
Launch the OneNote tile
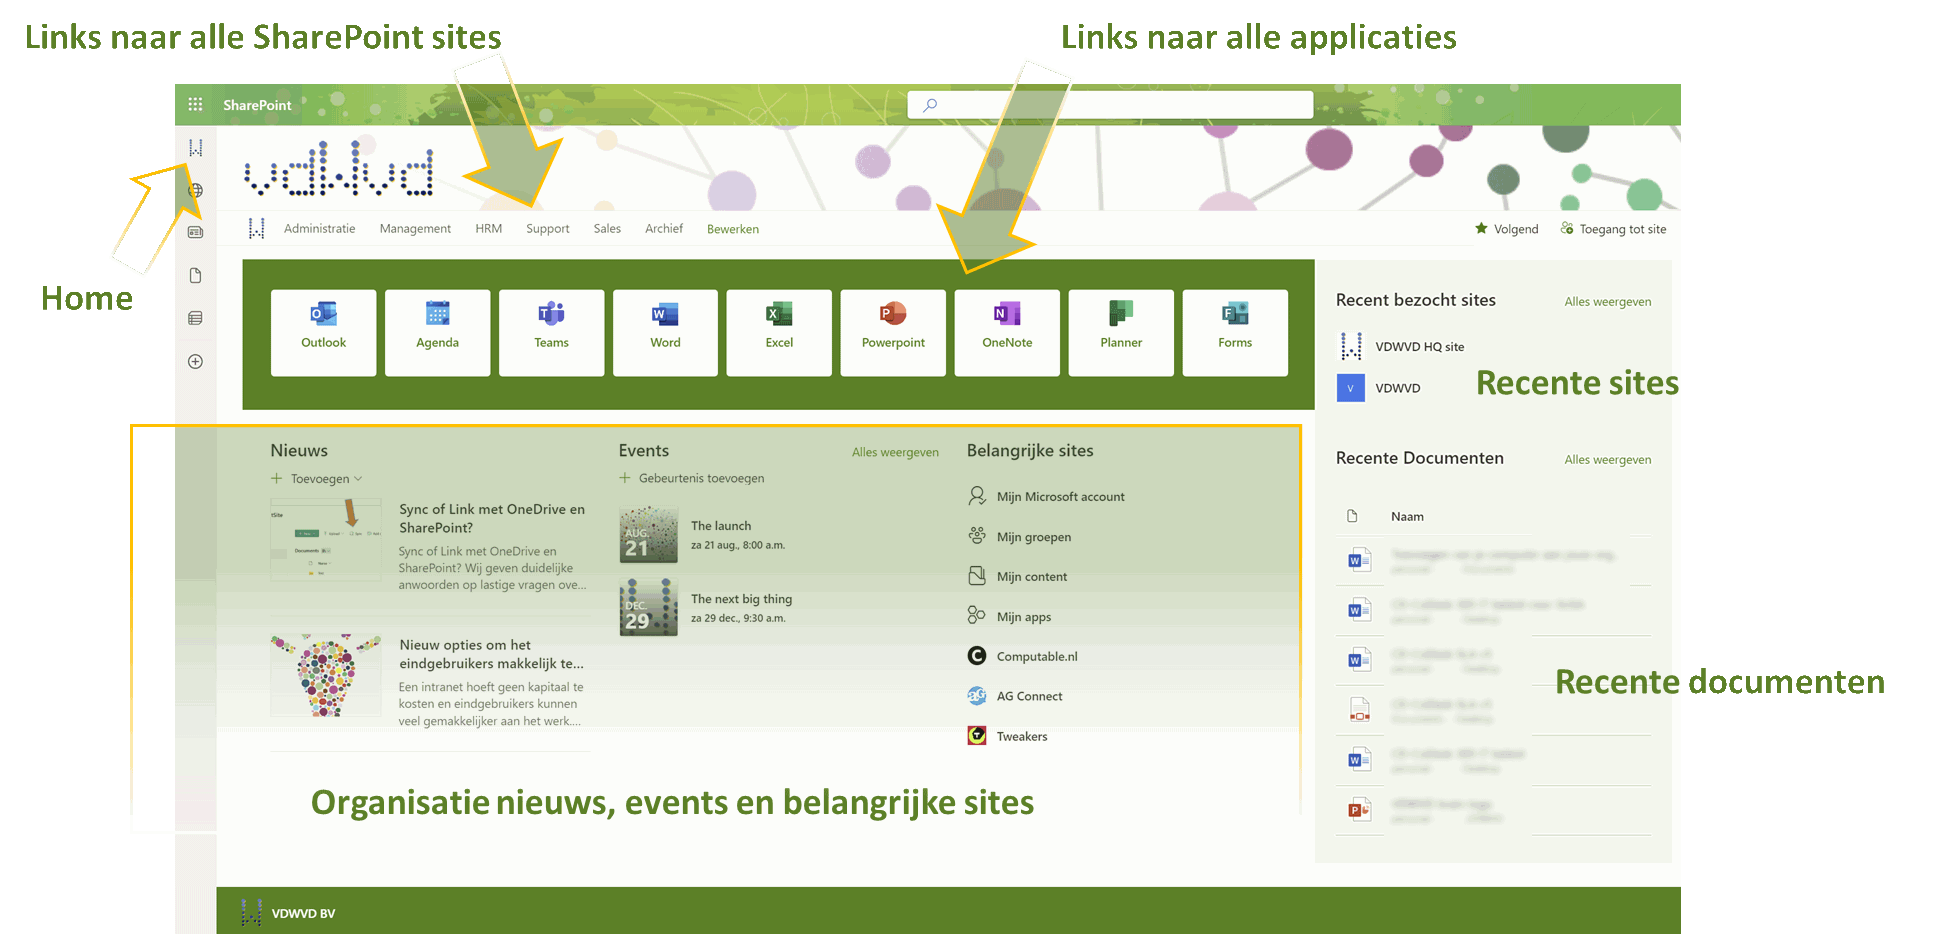(1008, 333)
